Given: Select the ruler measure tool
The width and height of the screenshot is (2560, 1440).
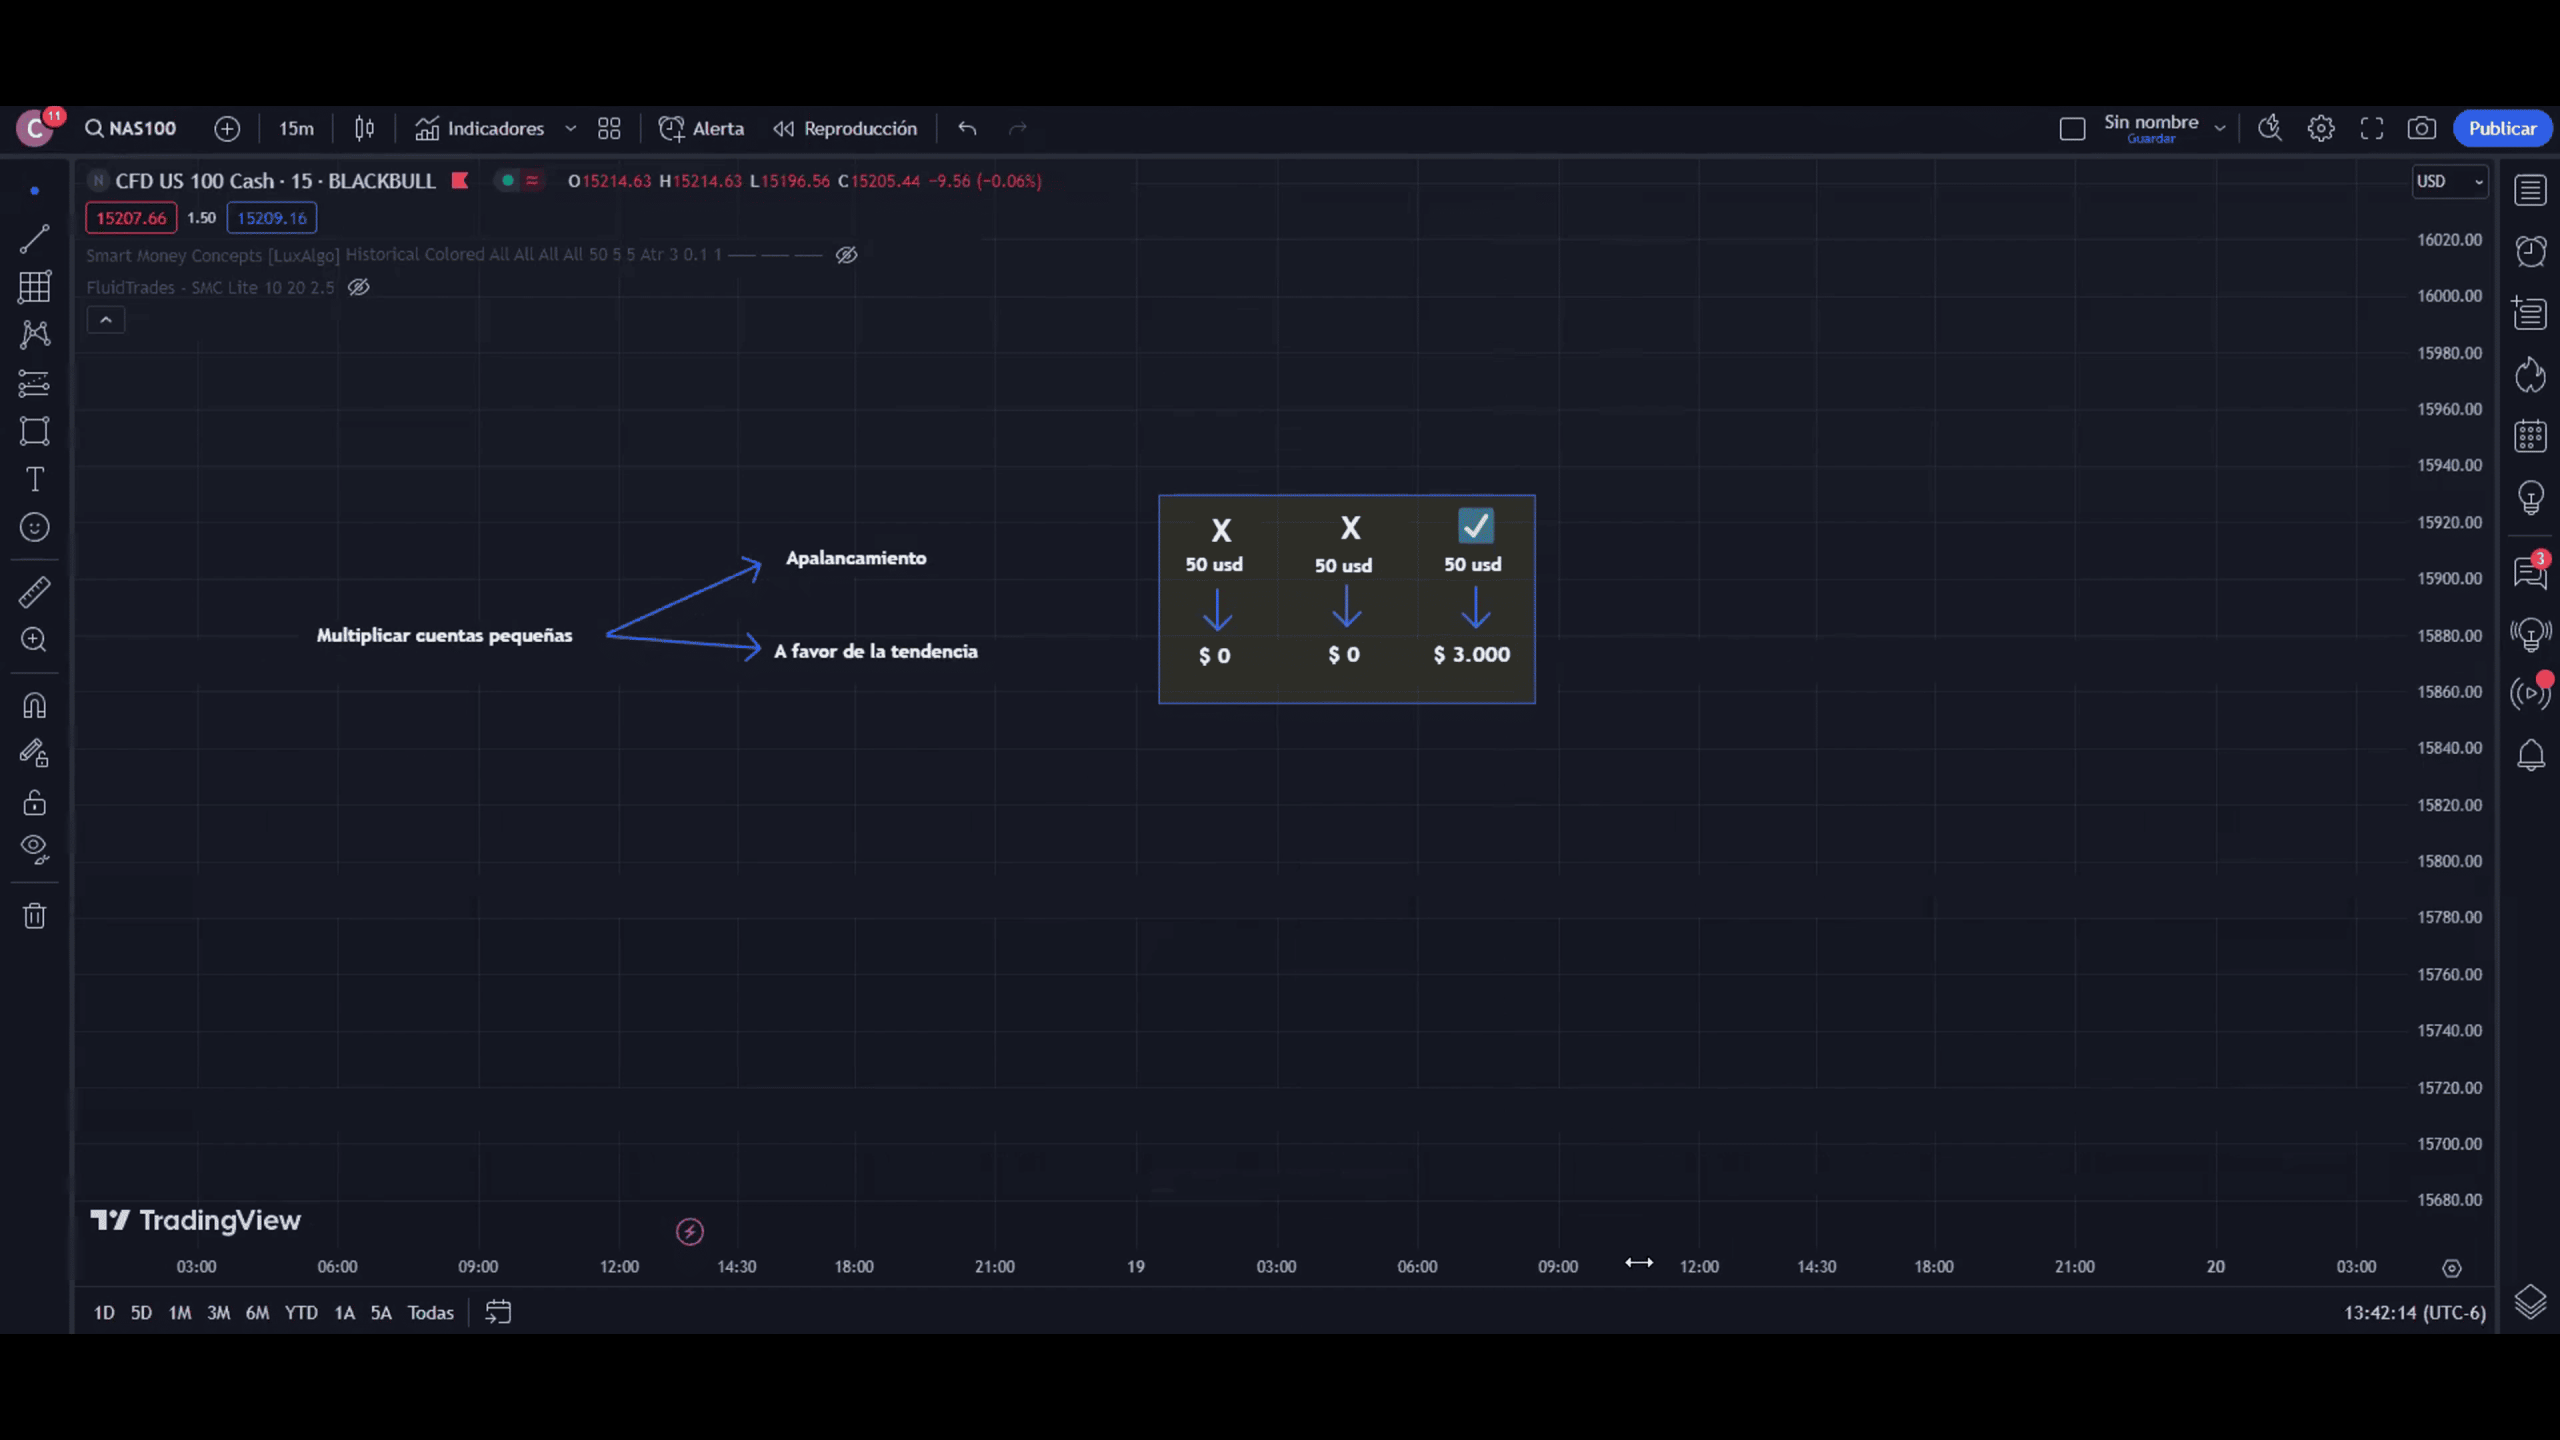Looking at the screenshot, I should [34, 592].
